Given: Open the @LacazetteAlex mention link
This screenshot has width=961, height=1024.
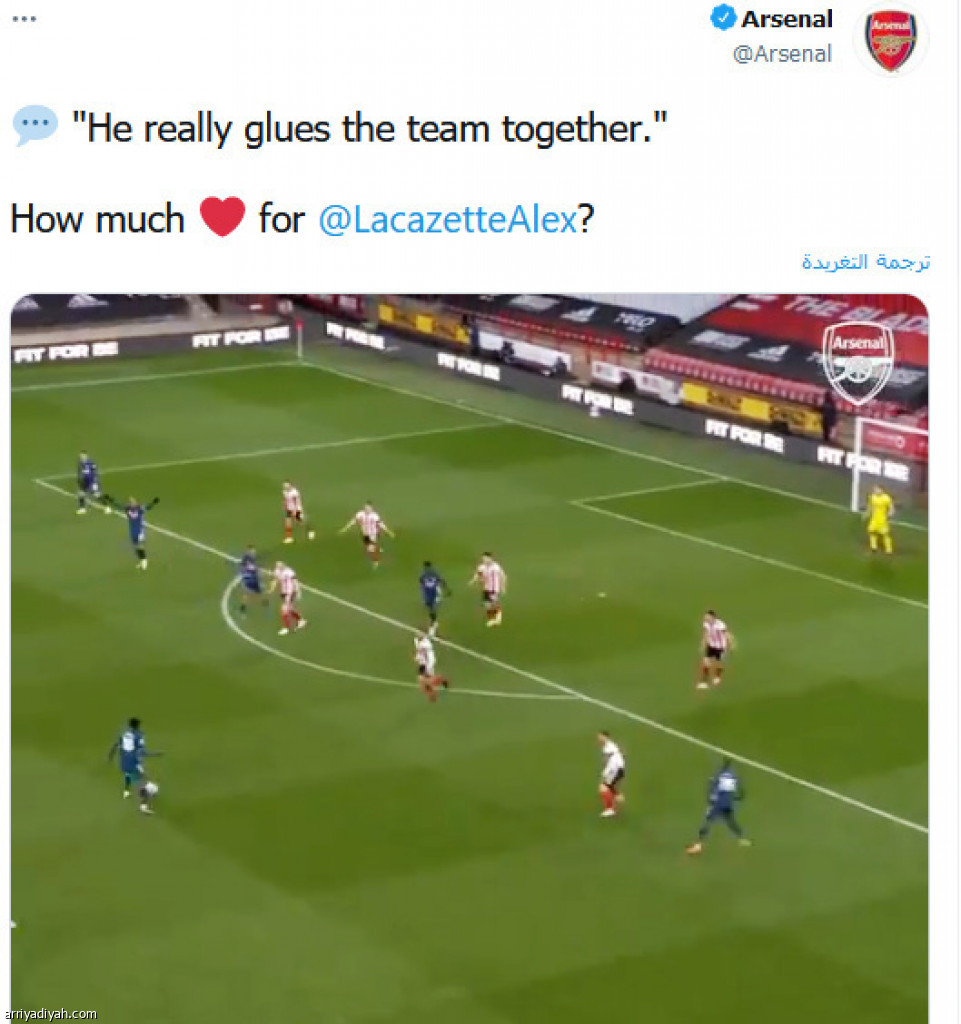Looking at the screenshot, I should click(x=447, y=219).
